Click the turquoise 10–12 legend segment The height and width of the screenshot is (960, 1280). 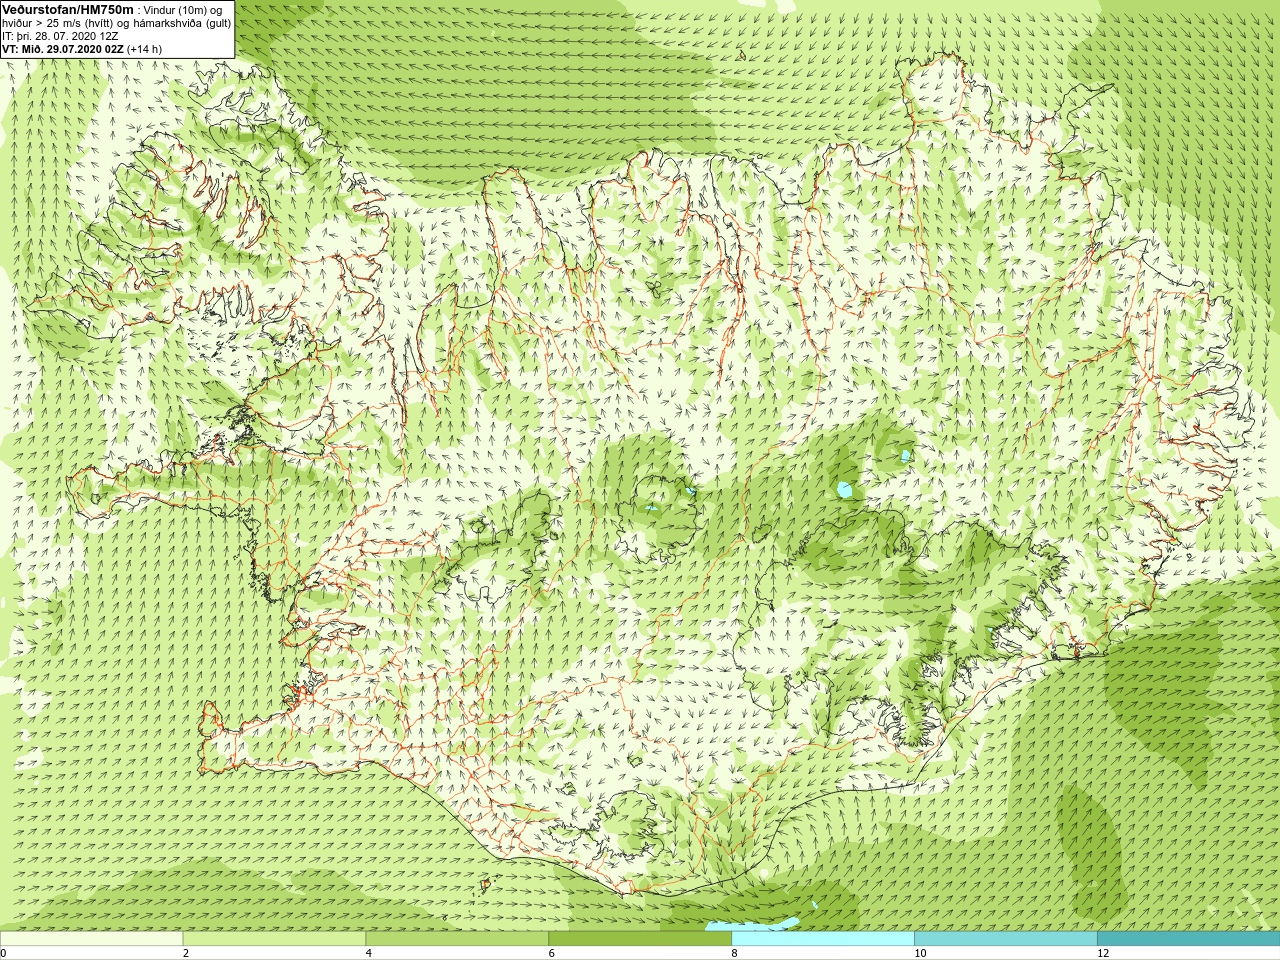[x=1006, y=939]
